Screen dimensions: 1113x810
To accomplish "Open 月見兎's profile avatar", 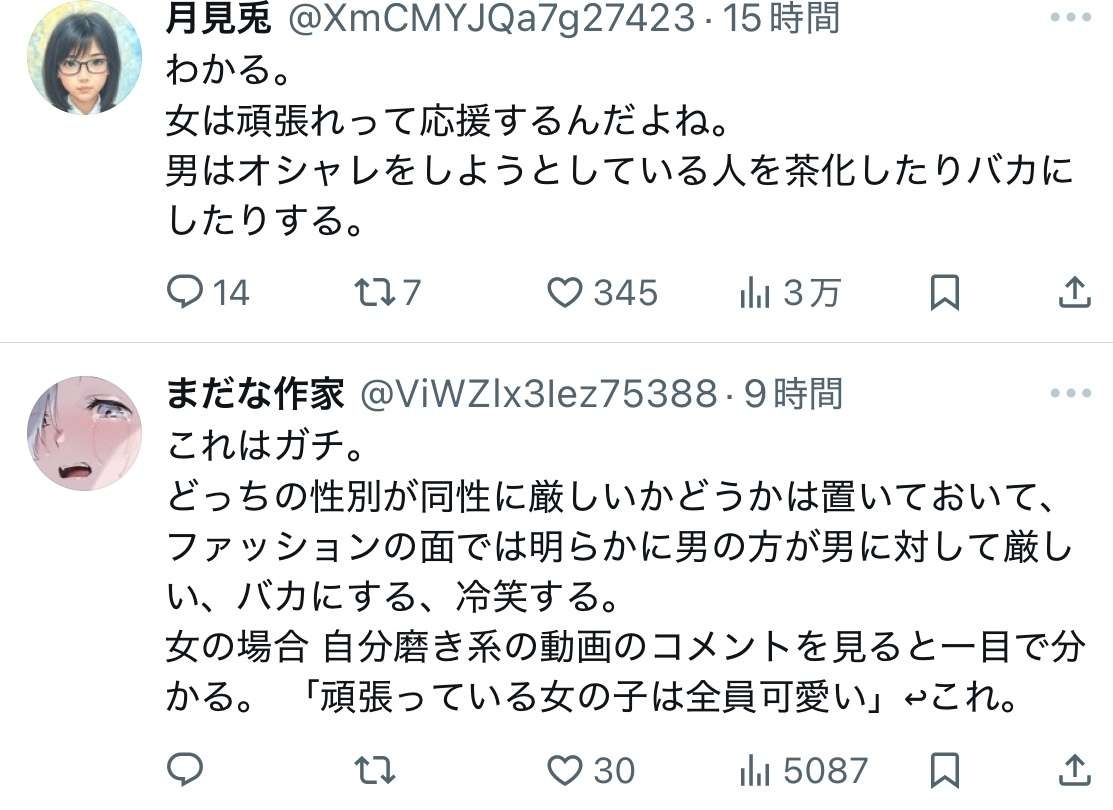I will (84, 57).
